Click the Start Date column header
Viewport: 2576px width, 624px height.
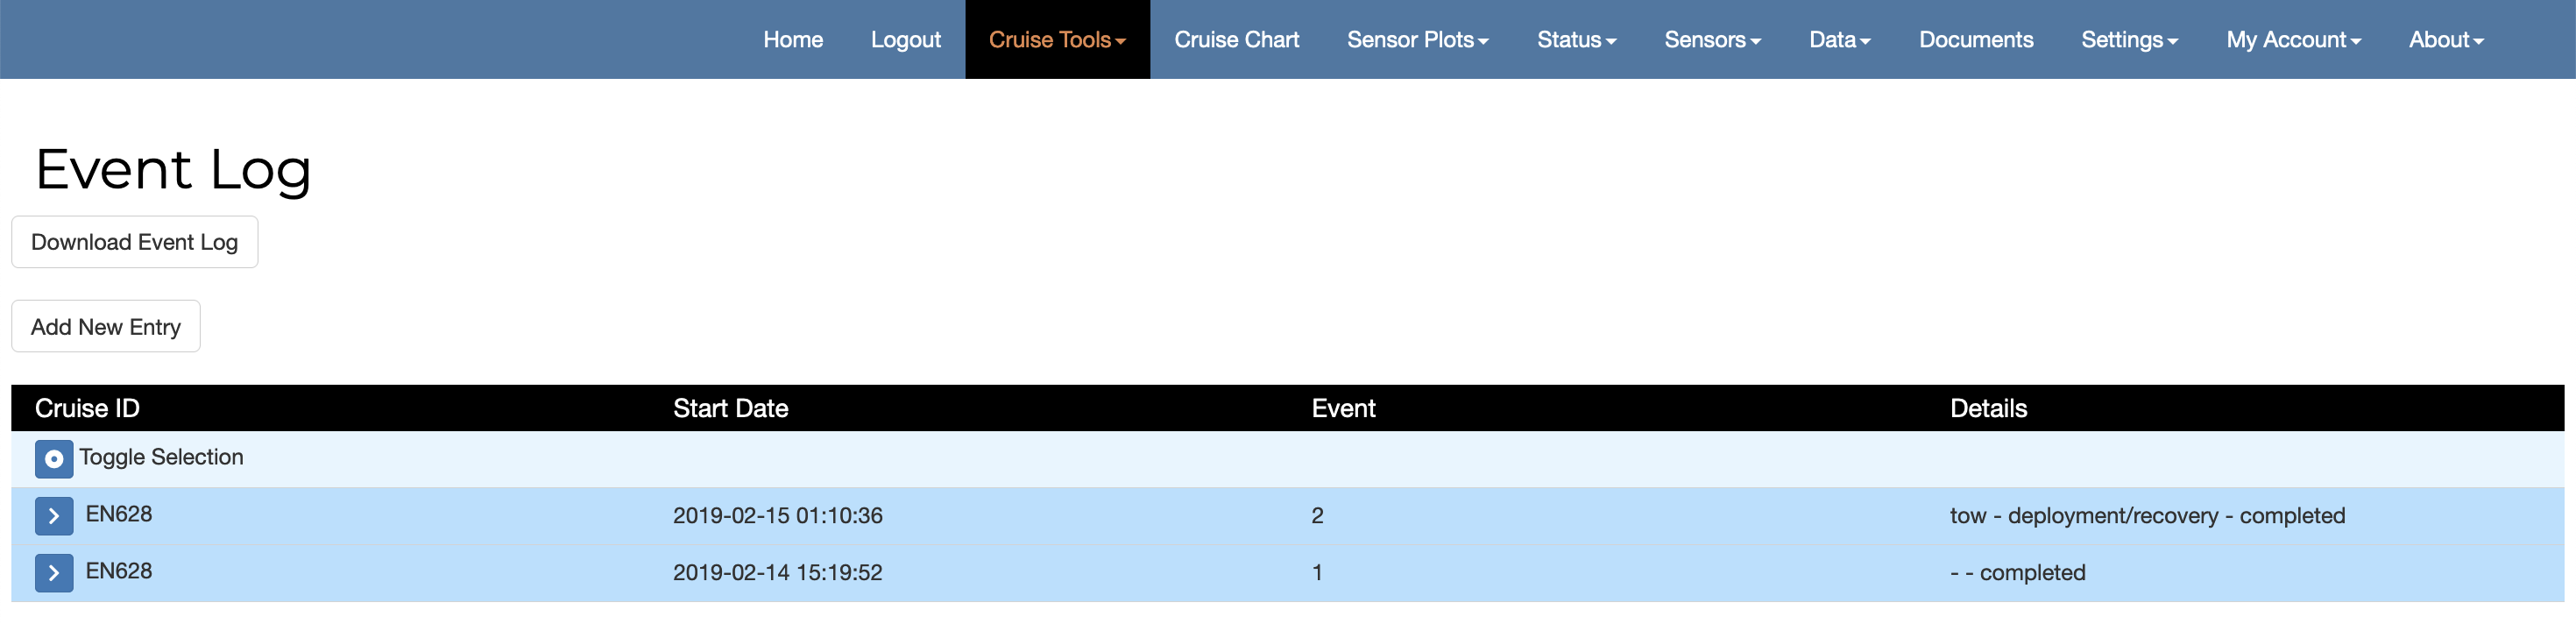tap(730, 408)
